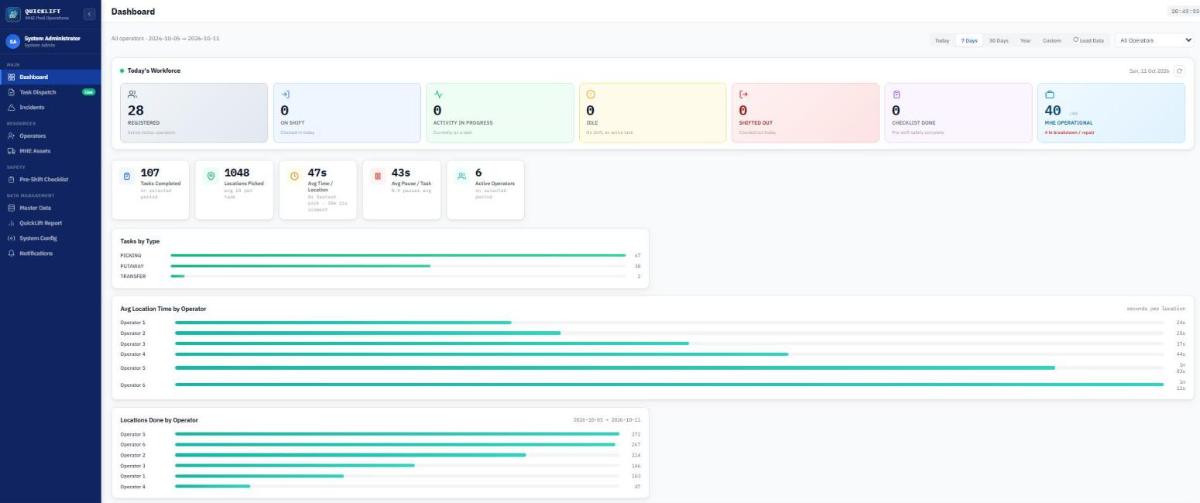The image size is (1200, 503).
Task: Click the Notifications bell icon
Action: click(12, 253)
